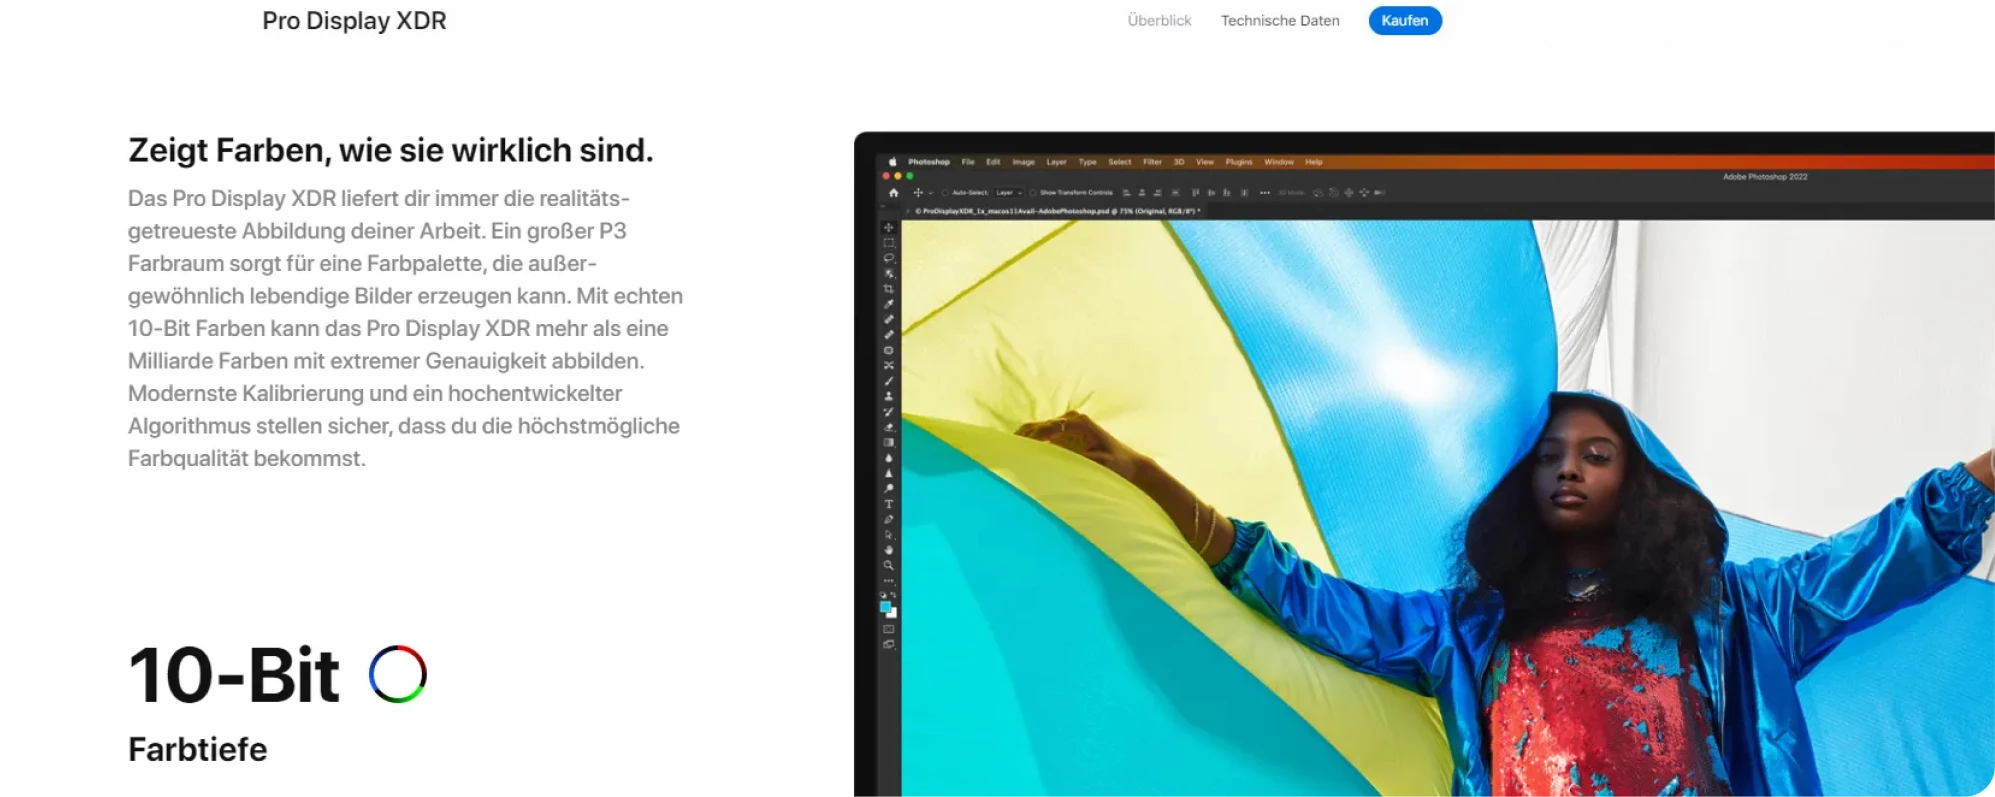
Task: Open the File menu
Action: 968,162
